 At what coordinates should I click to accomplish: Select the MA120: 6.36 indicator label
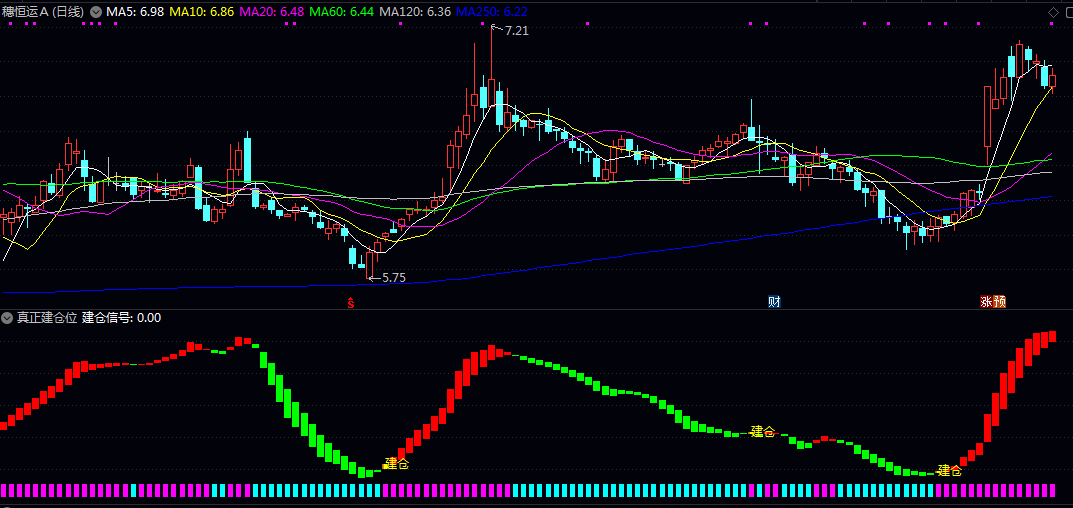(x=415, y=12)
